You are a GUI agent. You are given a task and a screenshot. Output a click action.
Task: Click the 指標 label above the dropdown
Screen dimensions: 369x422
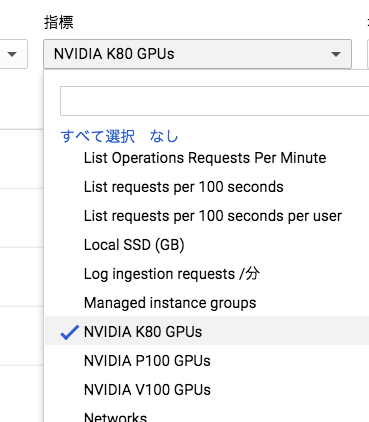click(59, 23)
